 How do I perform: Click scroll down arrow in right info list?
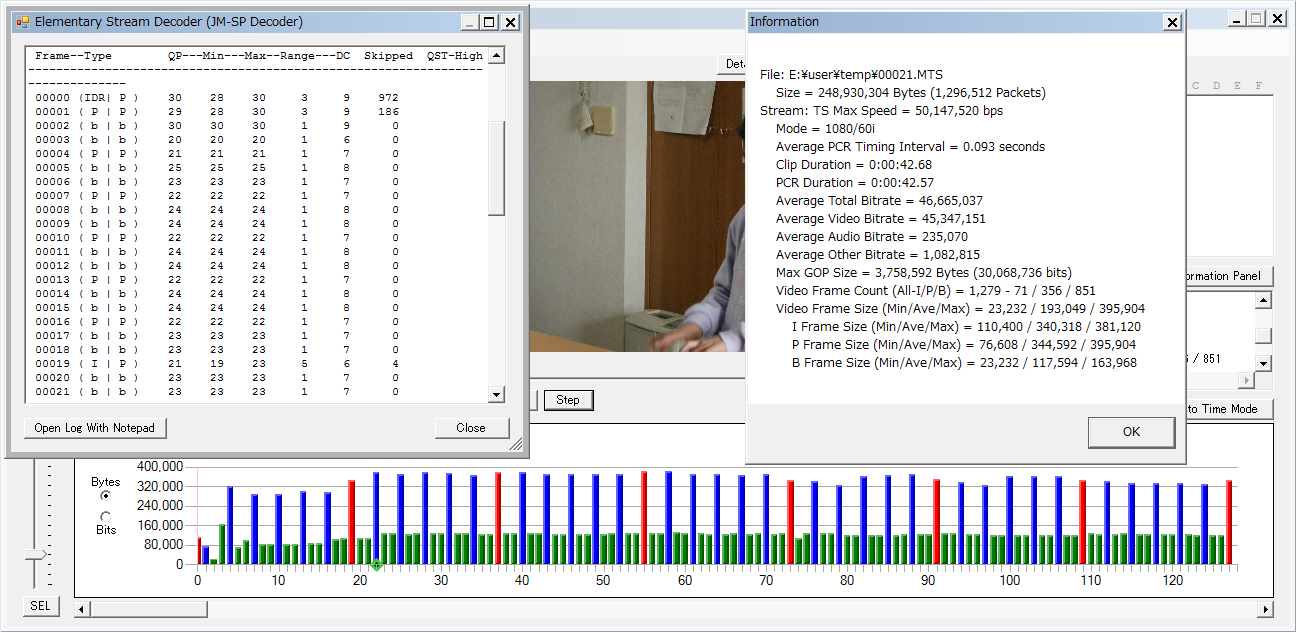pos(1264,364)
